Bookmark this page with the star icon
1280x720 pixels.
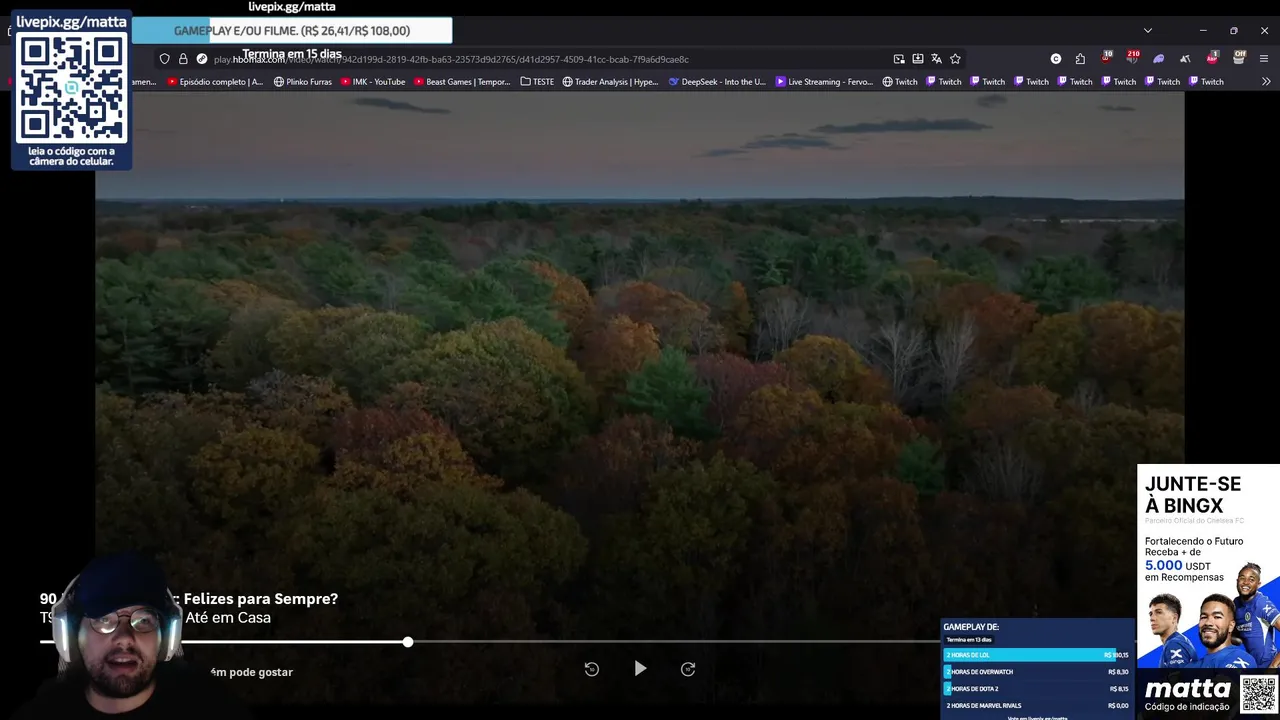point(955,59)
